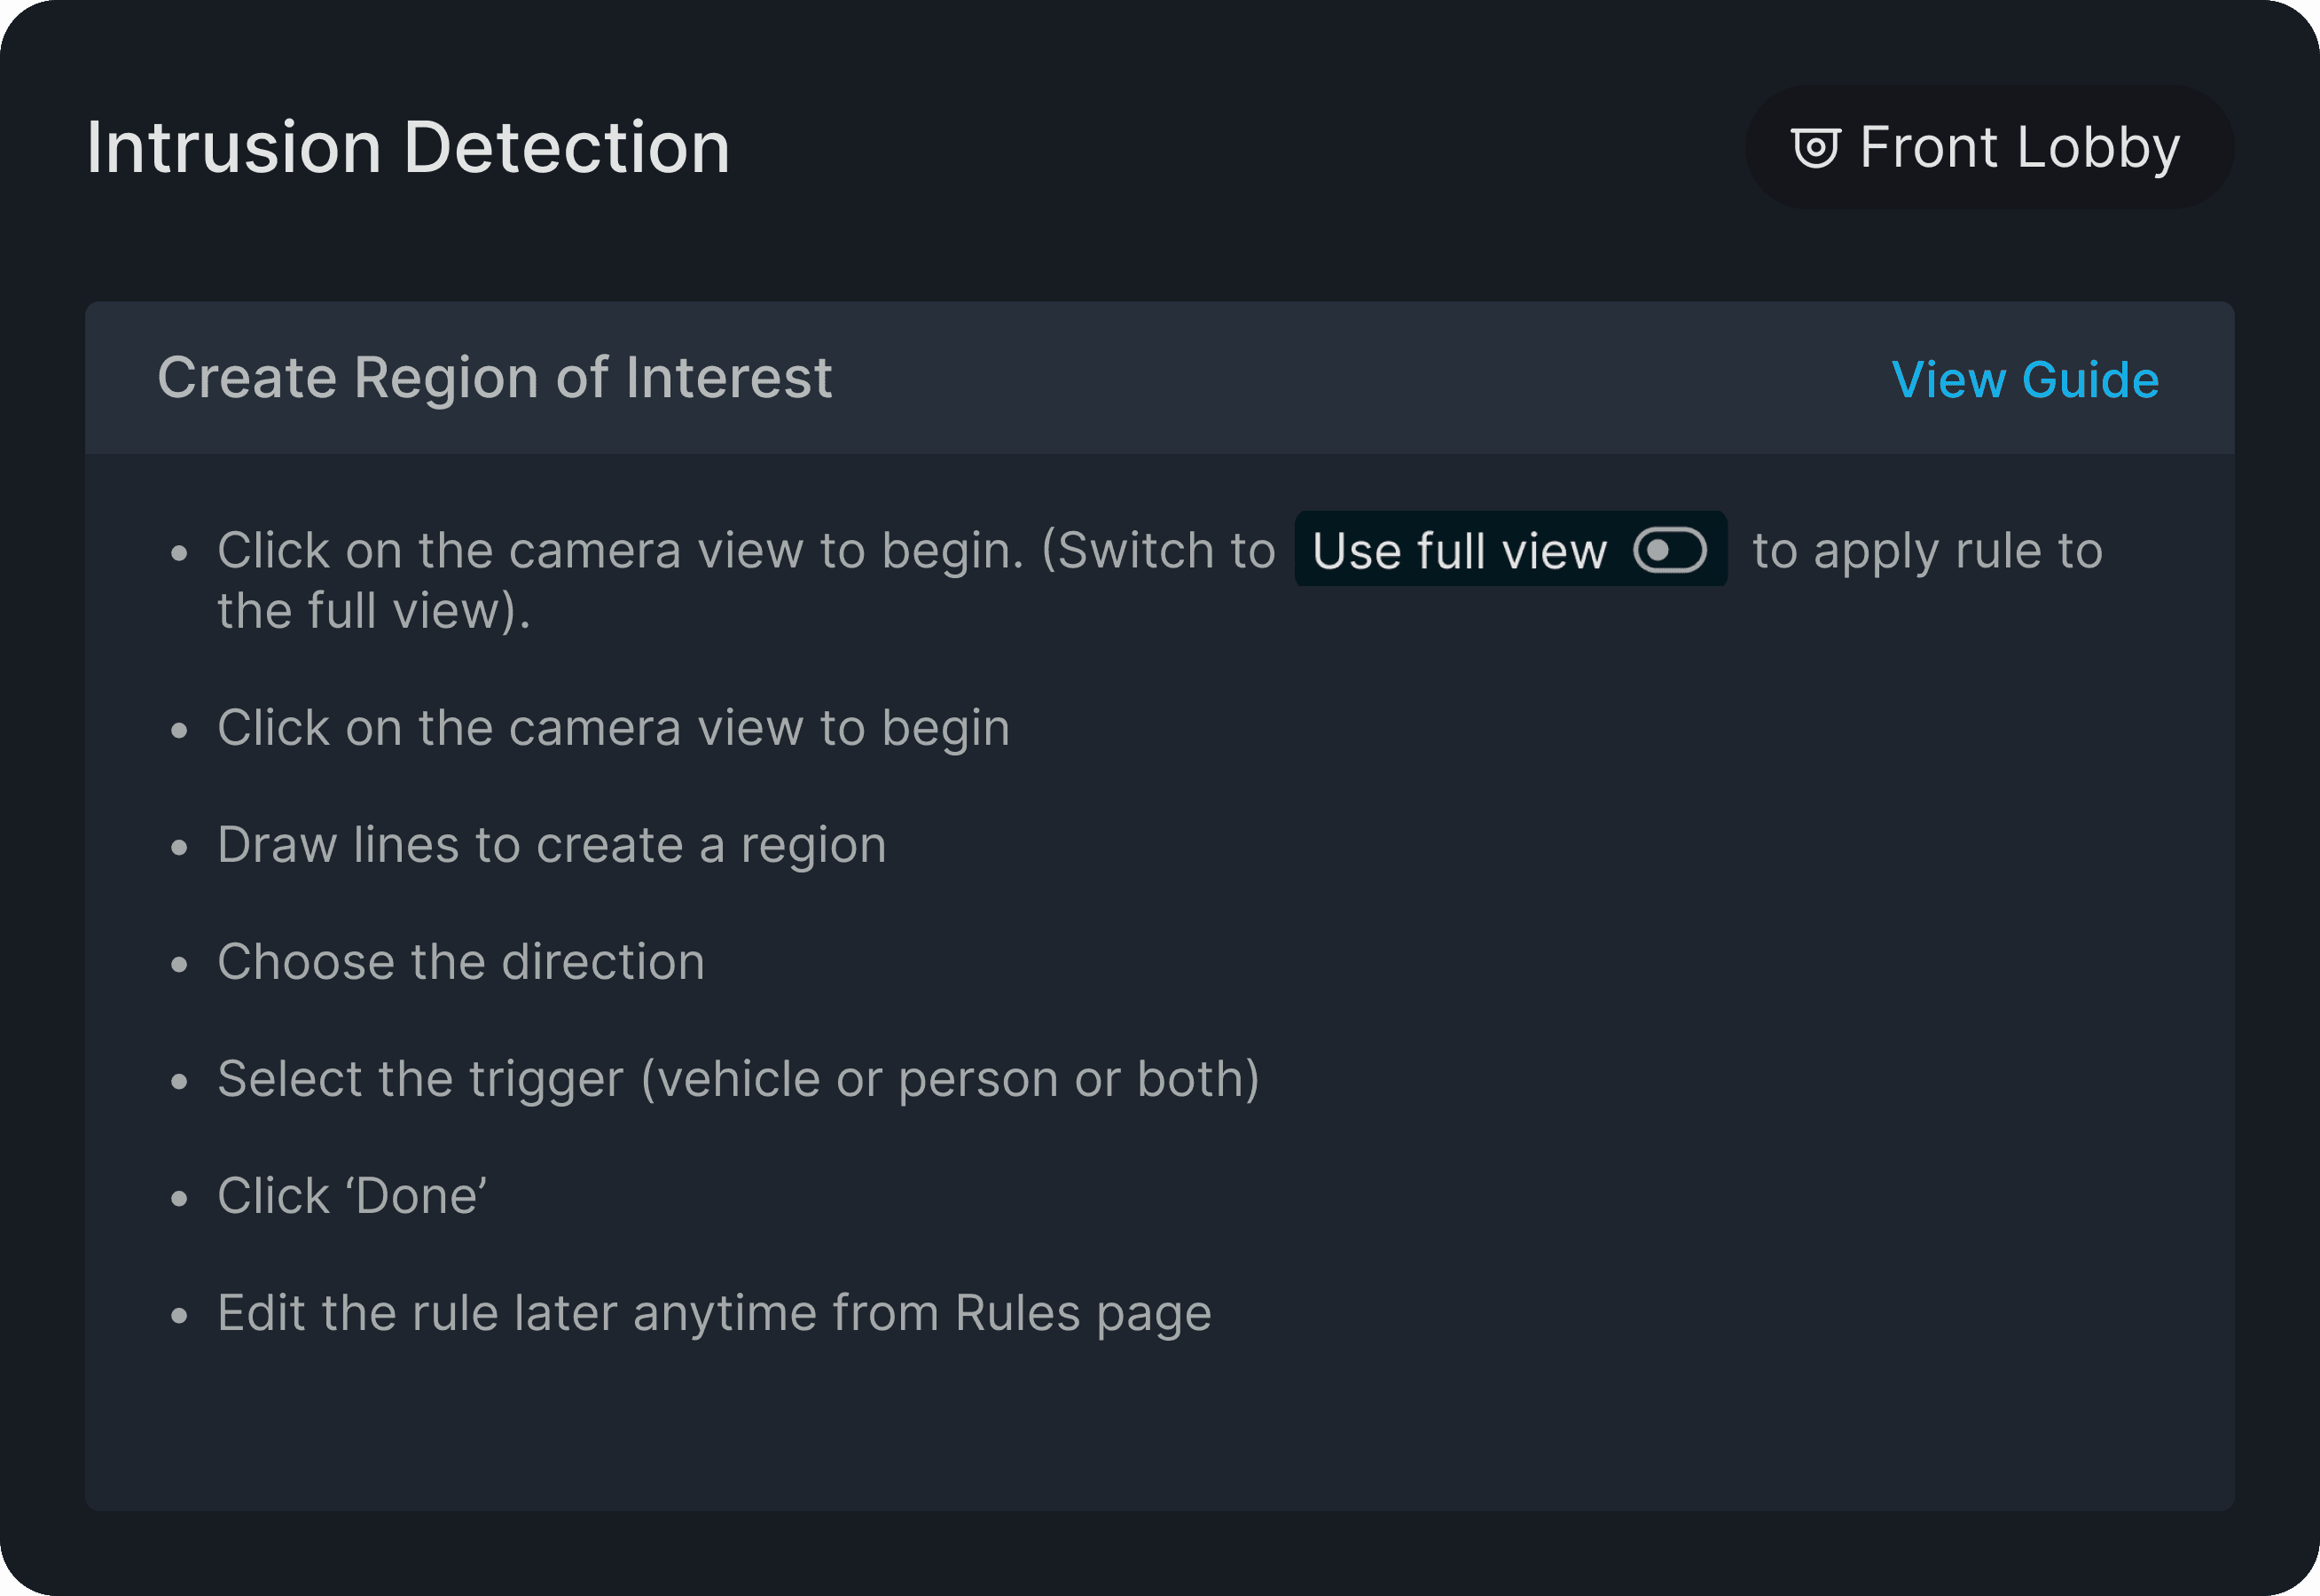Select the 'Draw lines to create a region' step
This screenshot has width=2320, height=1596.
(x=551, y=844)
